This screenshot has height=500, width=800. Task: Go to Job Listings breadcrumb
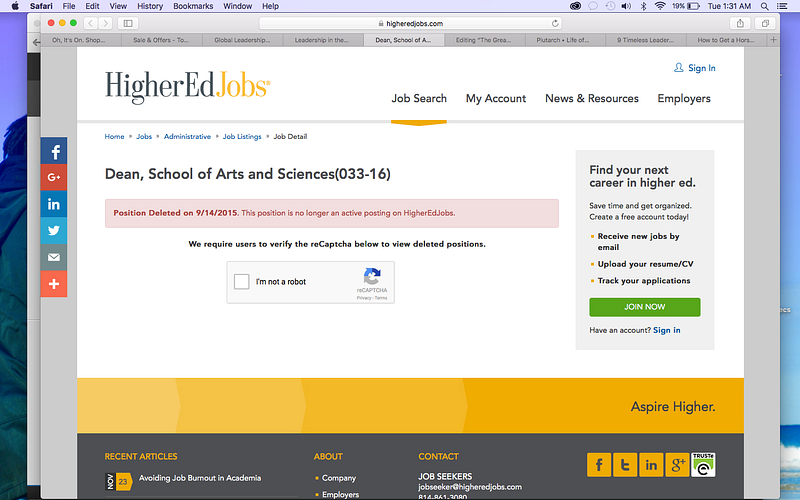pos(242,136)
